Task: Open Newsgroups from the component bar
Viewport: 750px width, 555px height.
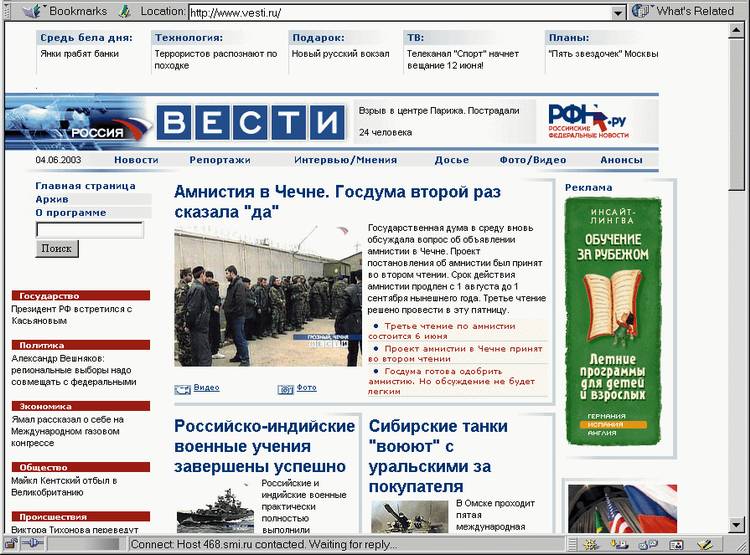Action: 649,544
